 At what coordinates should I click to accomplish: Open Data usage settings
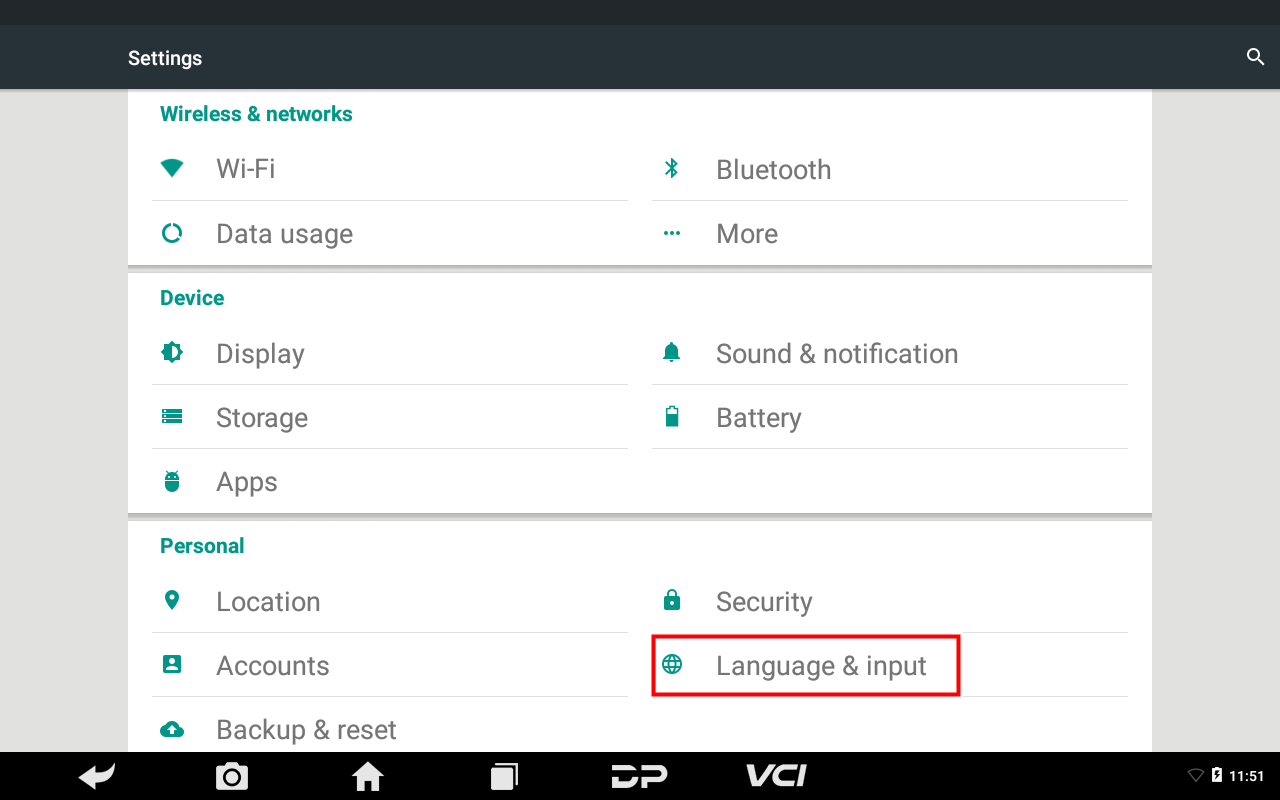click(390, 233)
